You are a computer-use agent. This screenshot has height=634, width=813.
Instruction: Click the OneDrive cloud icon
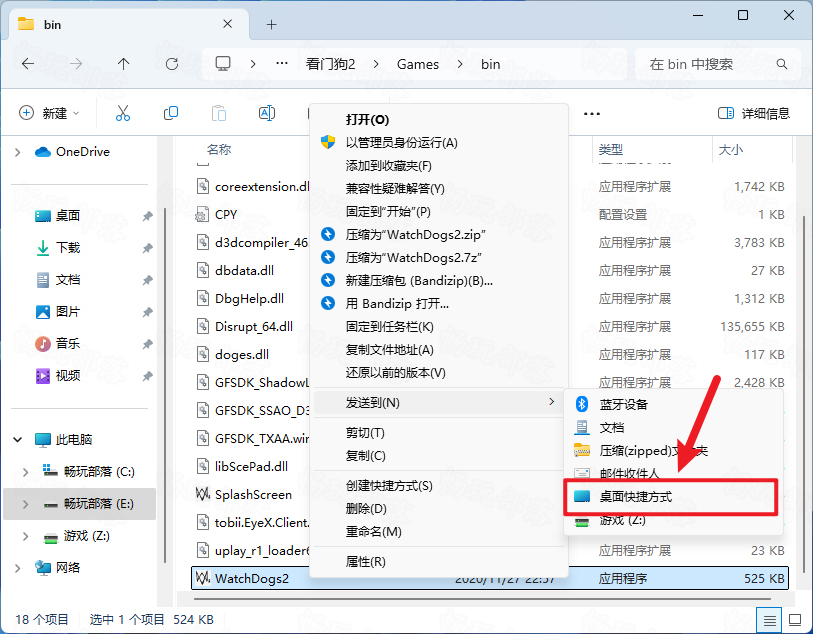[x=43, y=152]
